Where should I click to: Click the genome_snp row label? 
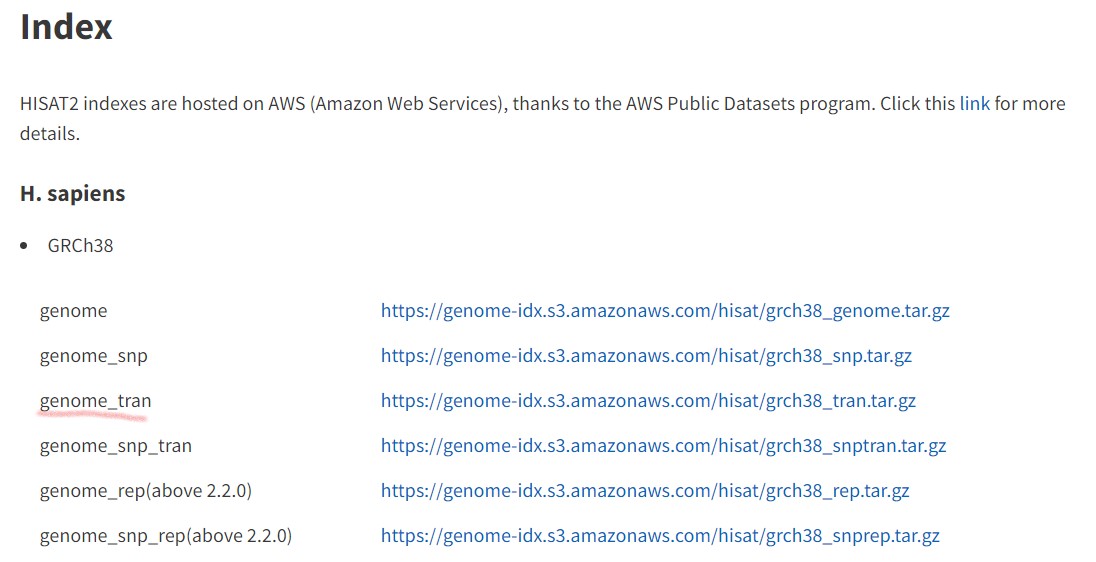click(94, 356)
